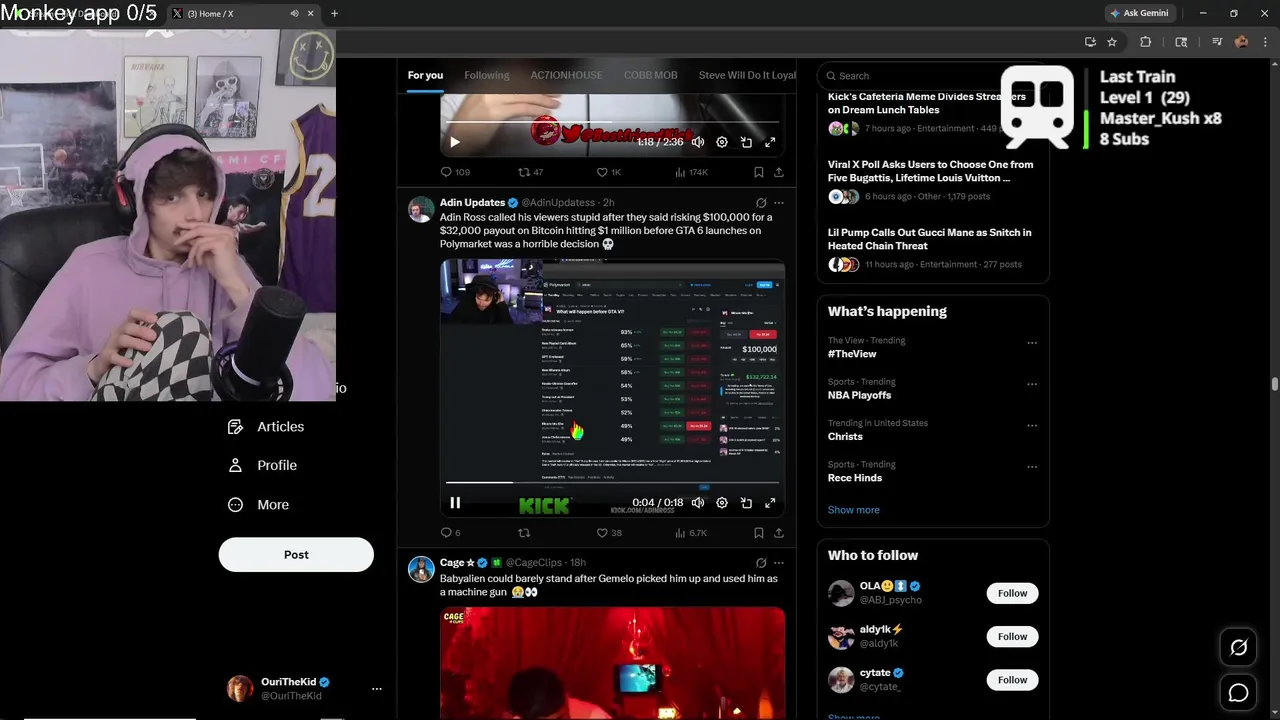Open settings gear on the 0:18 Kick video
The height and width of the screenshot is (720, 1280).
pos(722,503)
